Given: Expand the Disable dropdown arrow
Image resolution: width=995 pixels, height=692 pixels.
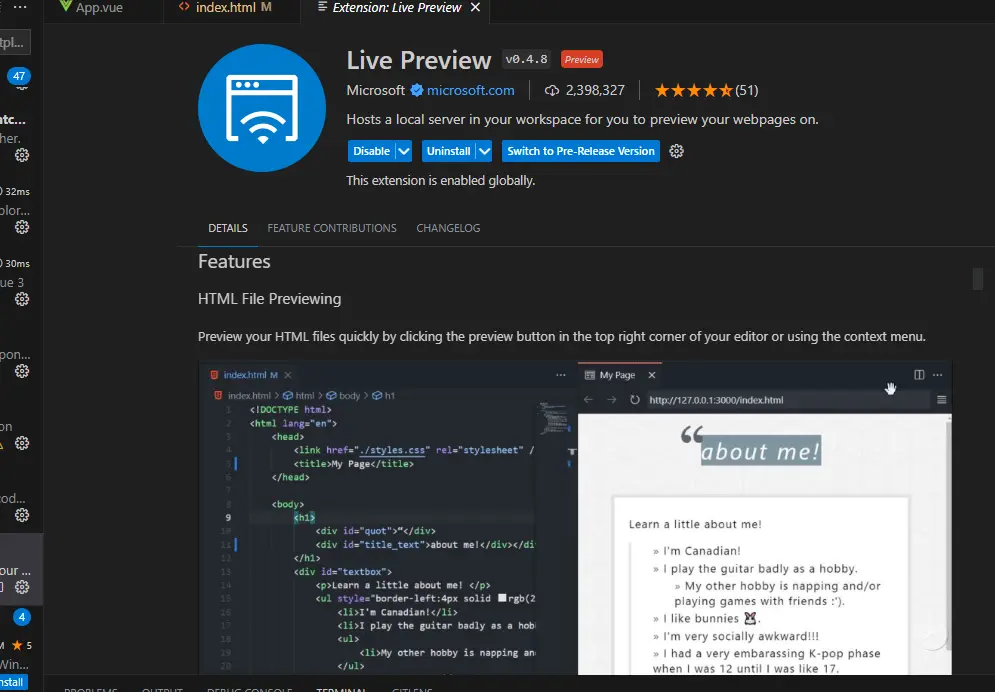Looking at the screenshot, I should 404,151.
